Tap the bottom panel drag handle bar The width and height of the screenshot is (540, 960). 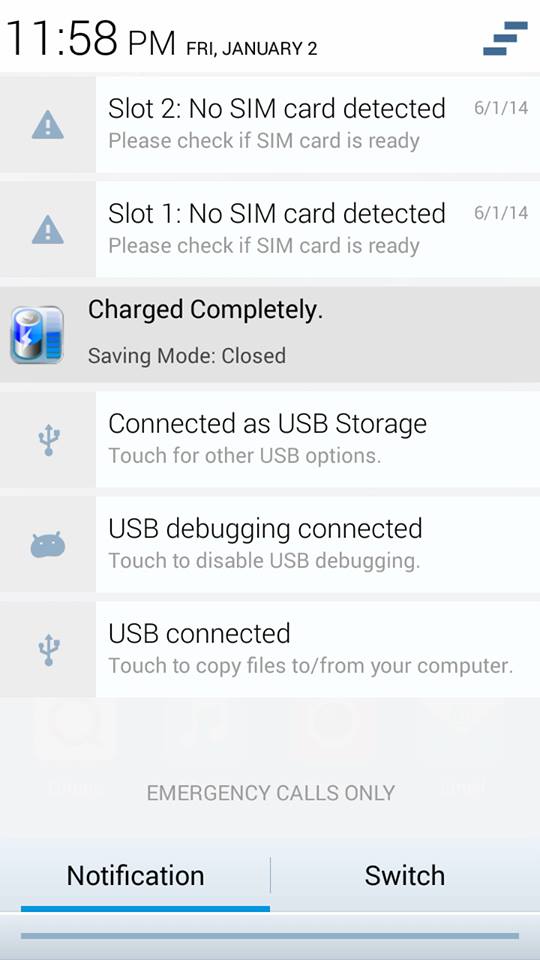[x=270, y=936]
